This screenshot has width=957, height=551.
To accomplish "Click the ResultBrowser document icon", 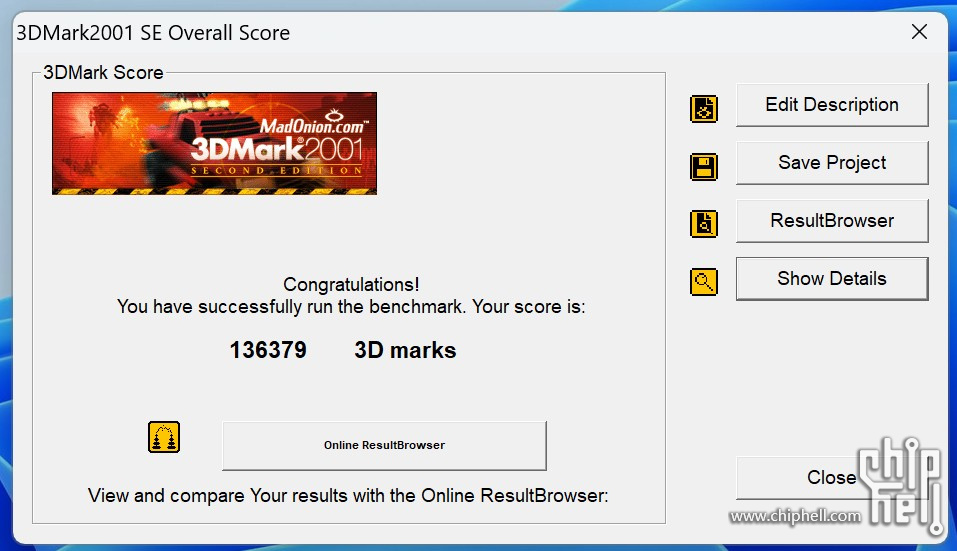I will [x=704, y=223].
